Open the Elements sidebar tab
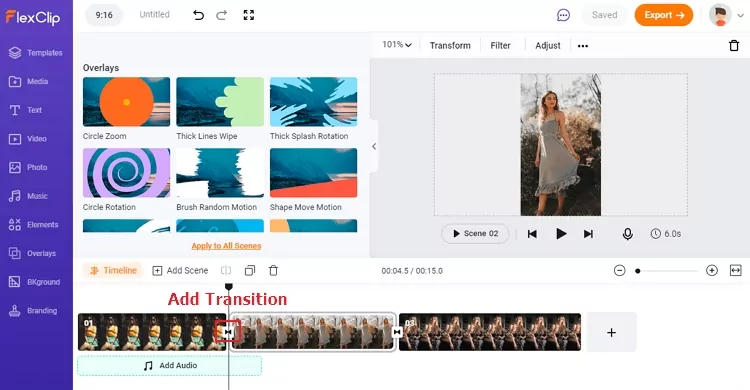The width and height of the screenshot is (750, 390). tap(33, 224)
